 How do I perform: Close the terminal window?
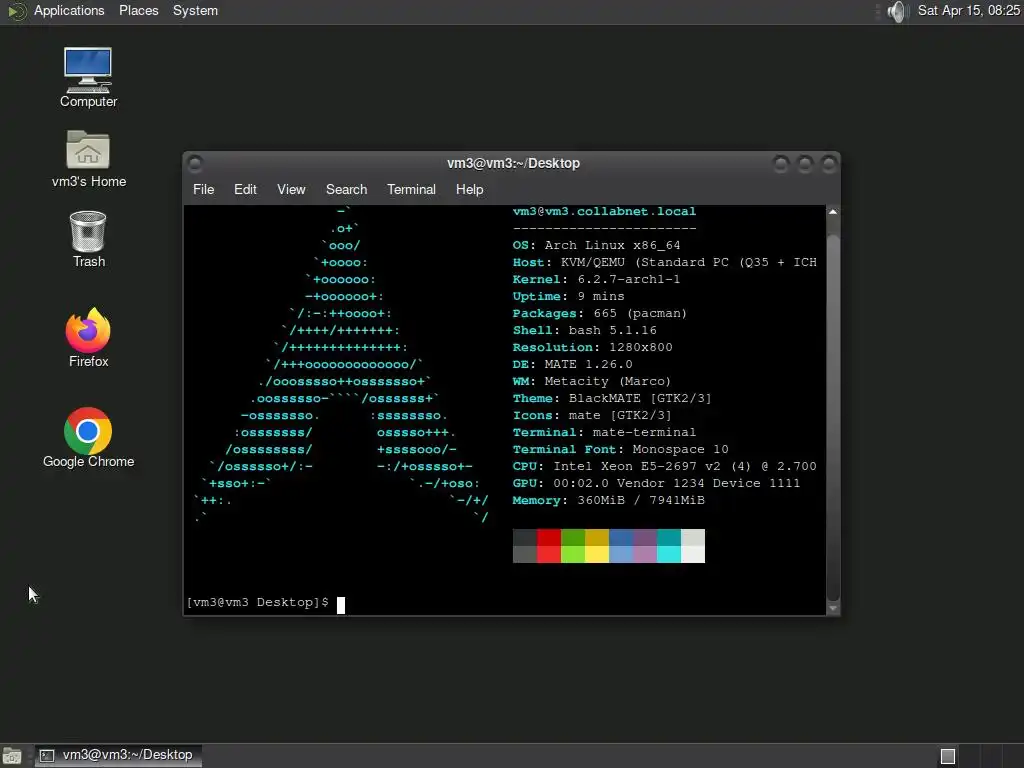coord(828,163)
